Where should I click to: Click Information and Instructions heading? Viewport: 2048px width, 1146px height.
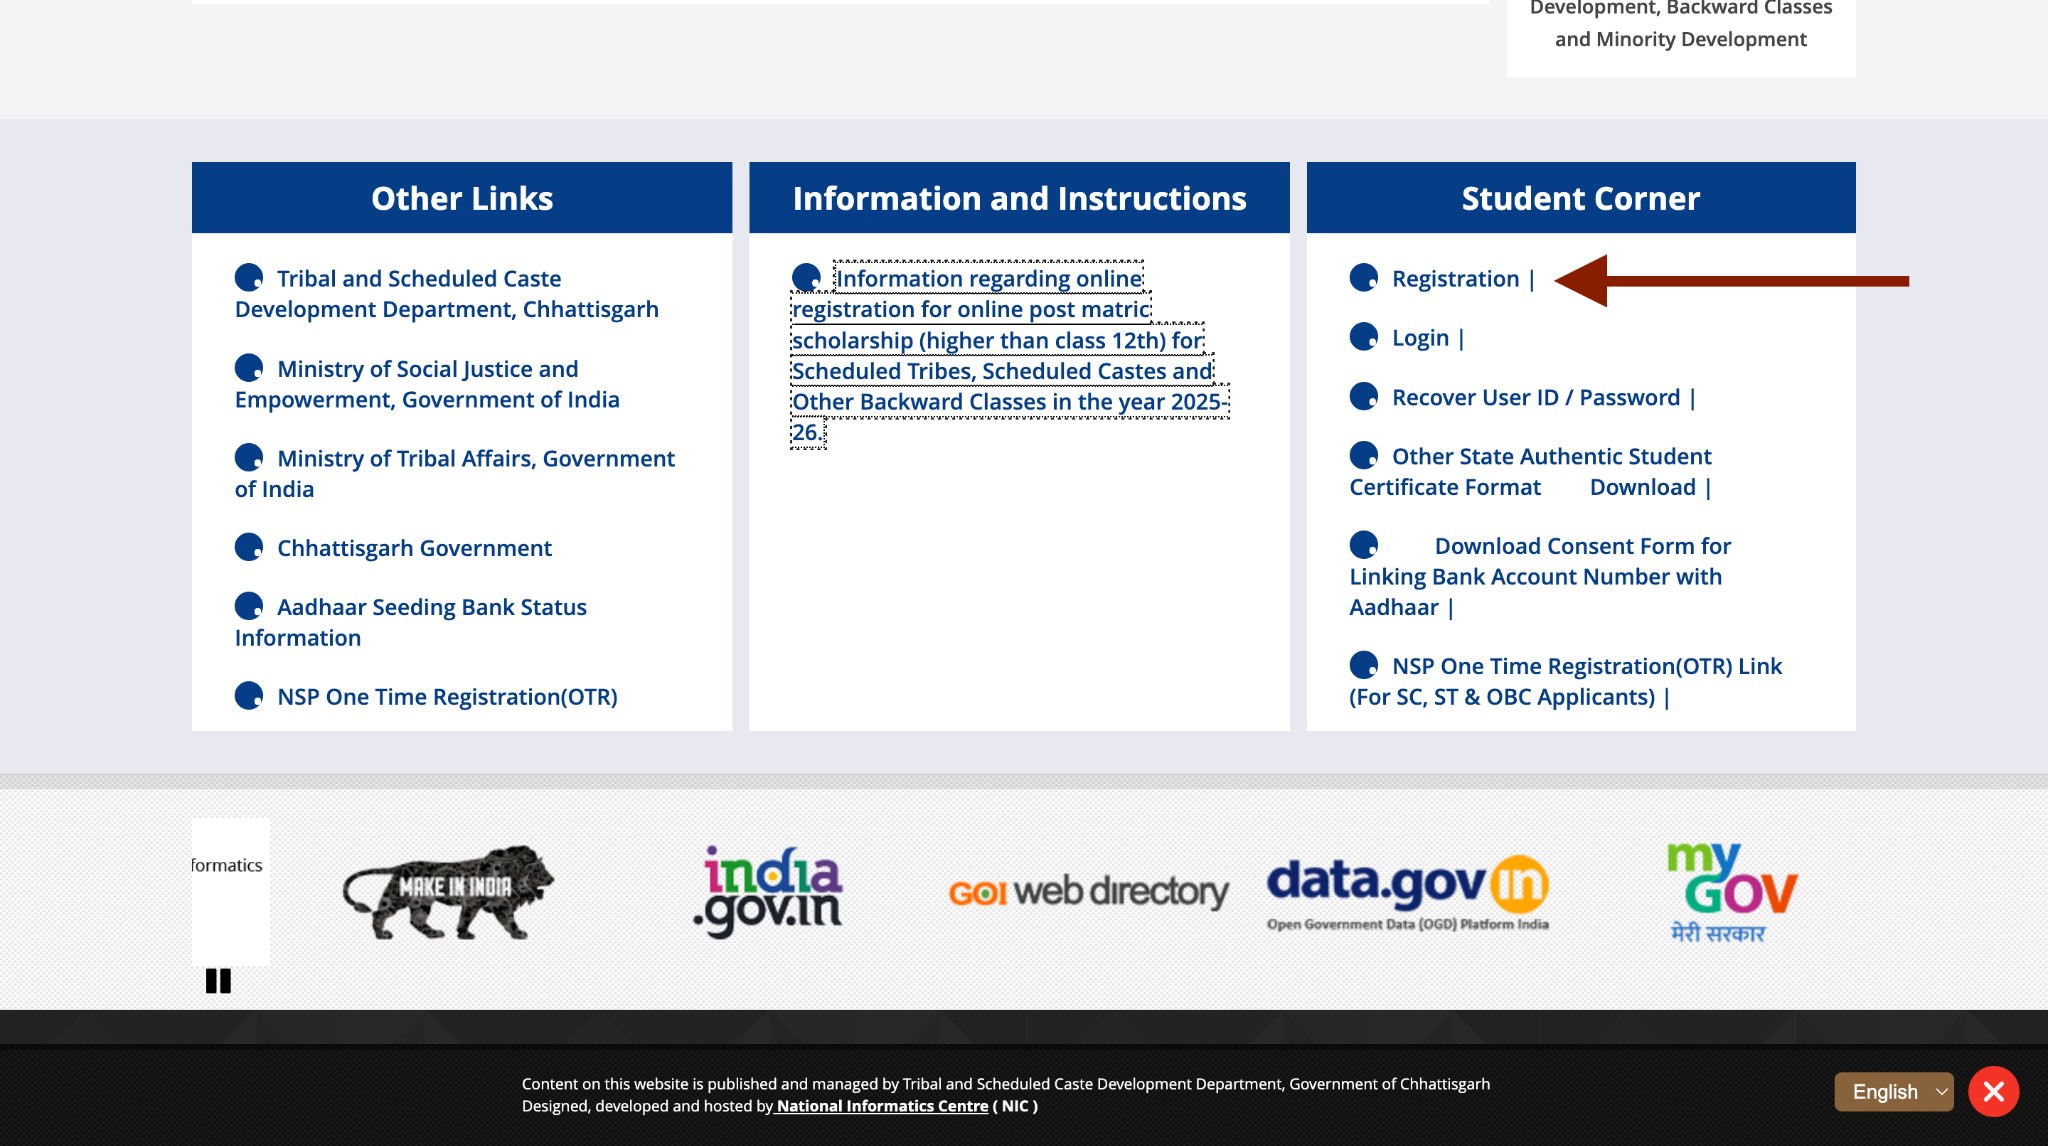(1019, 198)
